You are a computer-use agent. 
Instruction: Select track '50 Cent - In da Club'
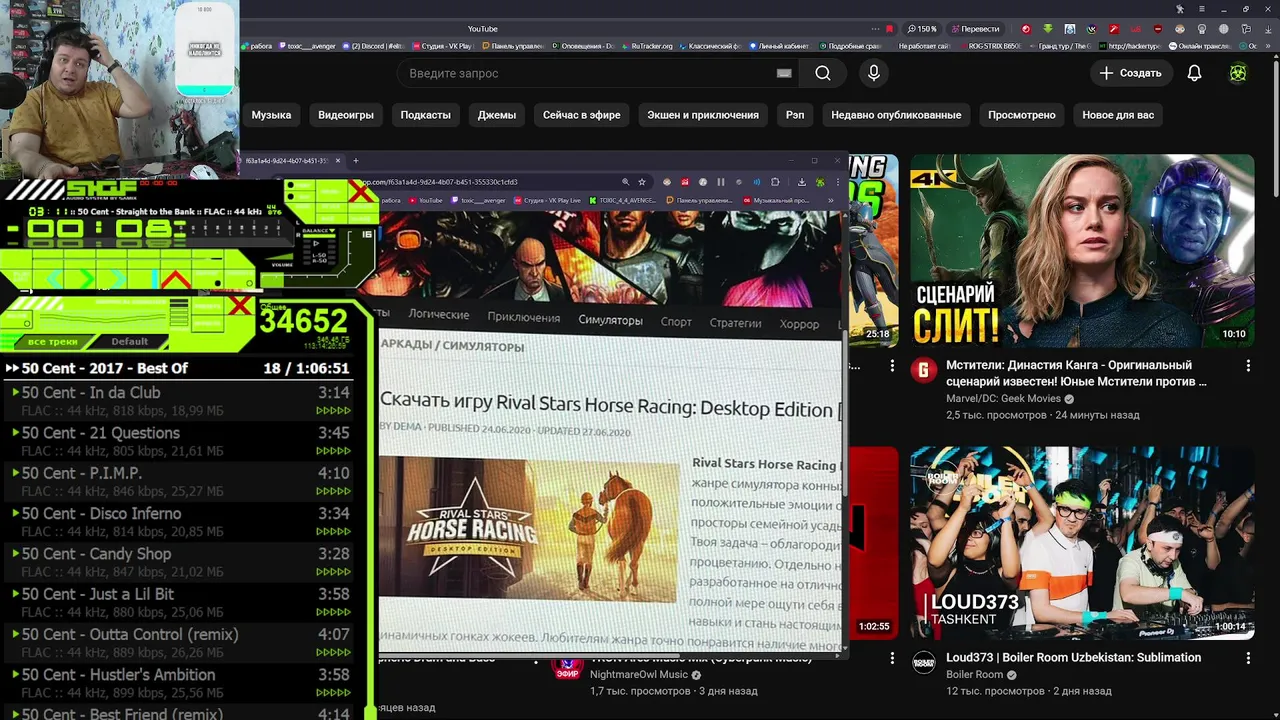[x=180, y=401]
